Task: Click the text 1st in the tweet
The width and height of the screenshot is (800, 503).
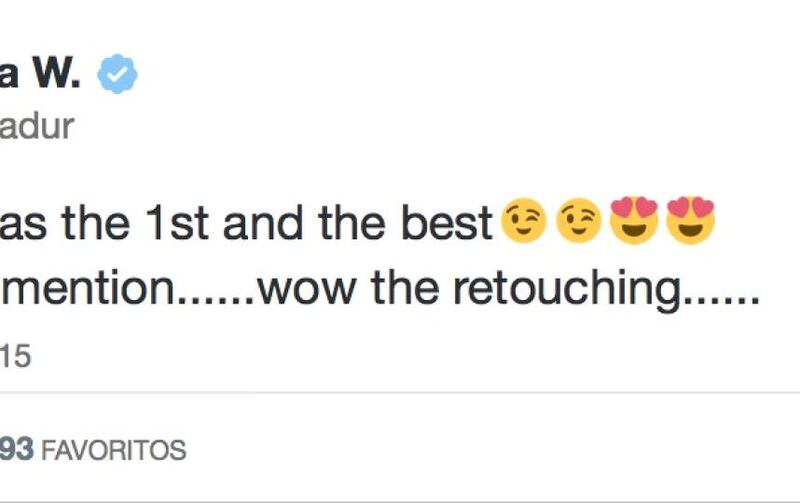Action: (177, 223)
